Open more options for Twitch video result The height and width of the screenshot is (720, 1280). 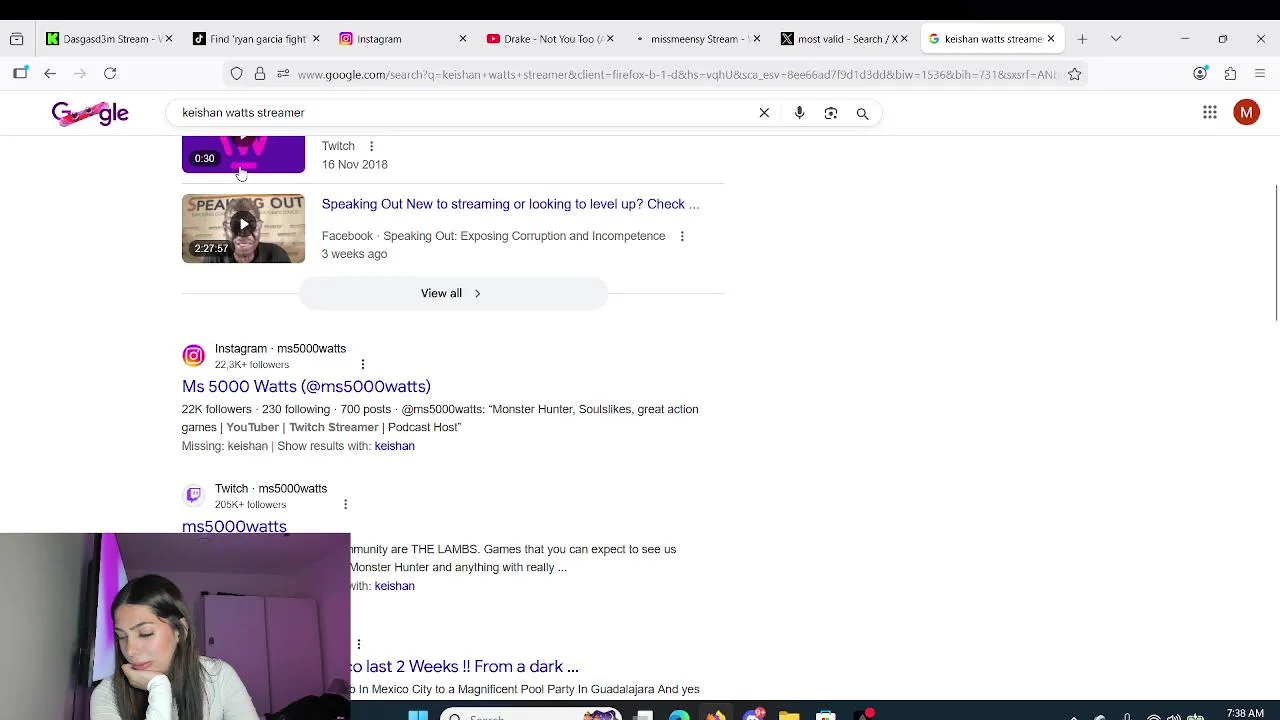(x=371, y=146)
